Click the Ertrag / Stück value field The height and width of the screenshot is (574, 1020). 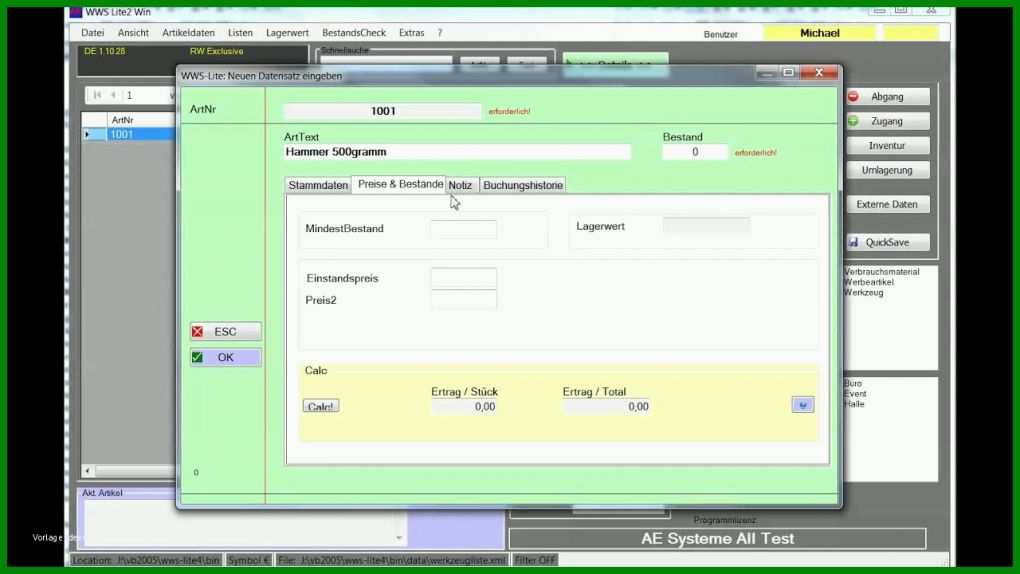point(464,407)
